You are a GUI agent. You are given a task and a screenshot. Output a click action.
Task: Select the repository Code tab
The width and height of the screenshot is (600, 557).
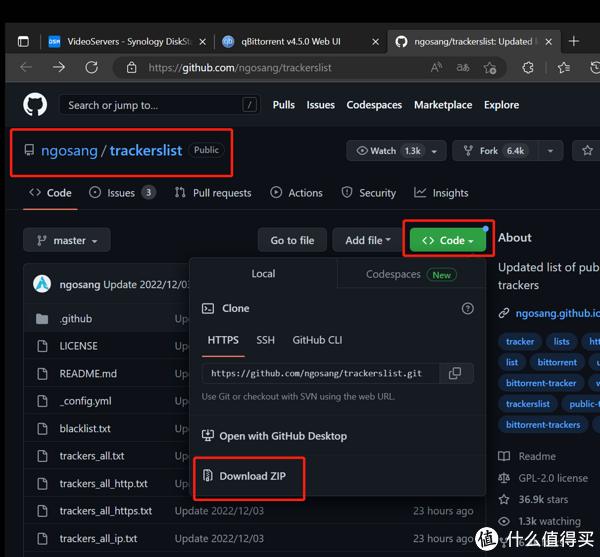tap(50, 193)
